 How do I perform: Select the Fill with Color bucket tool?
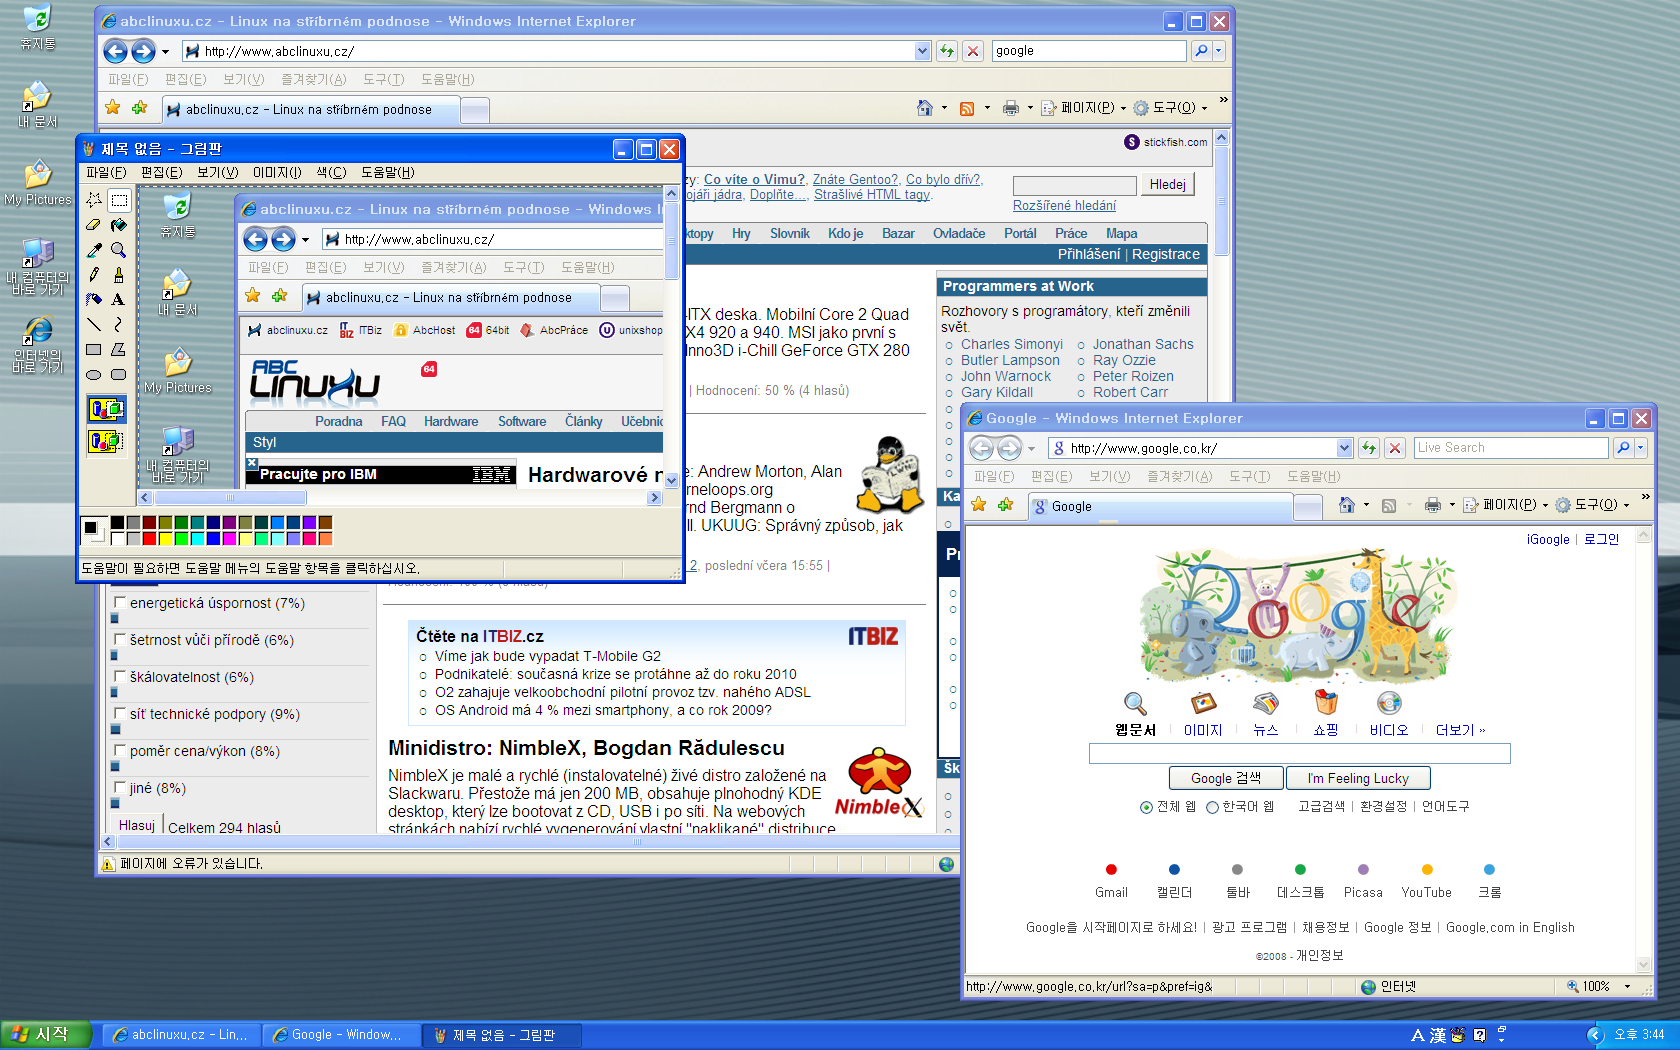[118, 225]
